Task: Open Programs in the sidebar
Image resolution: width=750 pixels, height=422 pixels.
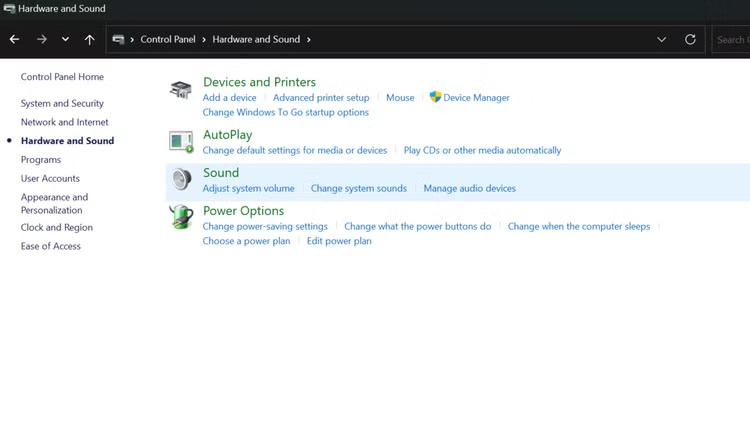Action: [x=41, y=160]
